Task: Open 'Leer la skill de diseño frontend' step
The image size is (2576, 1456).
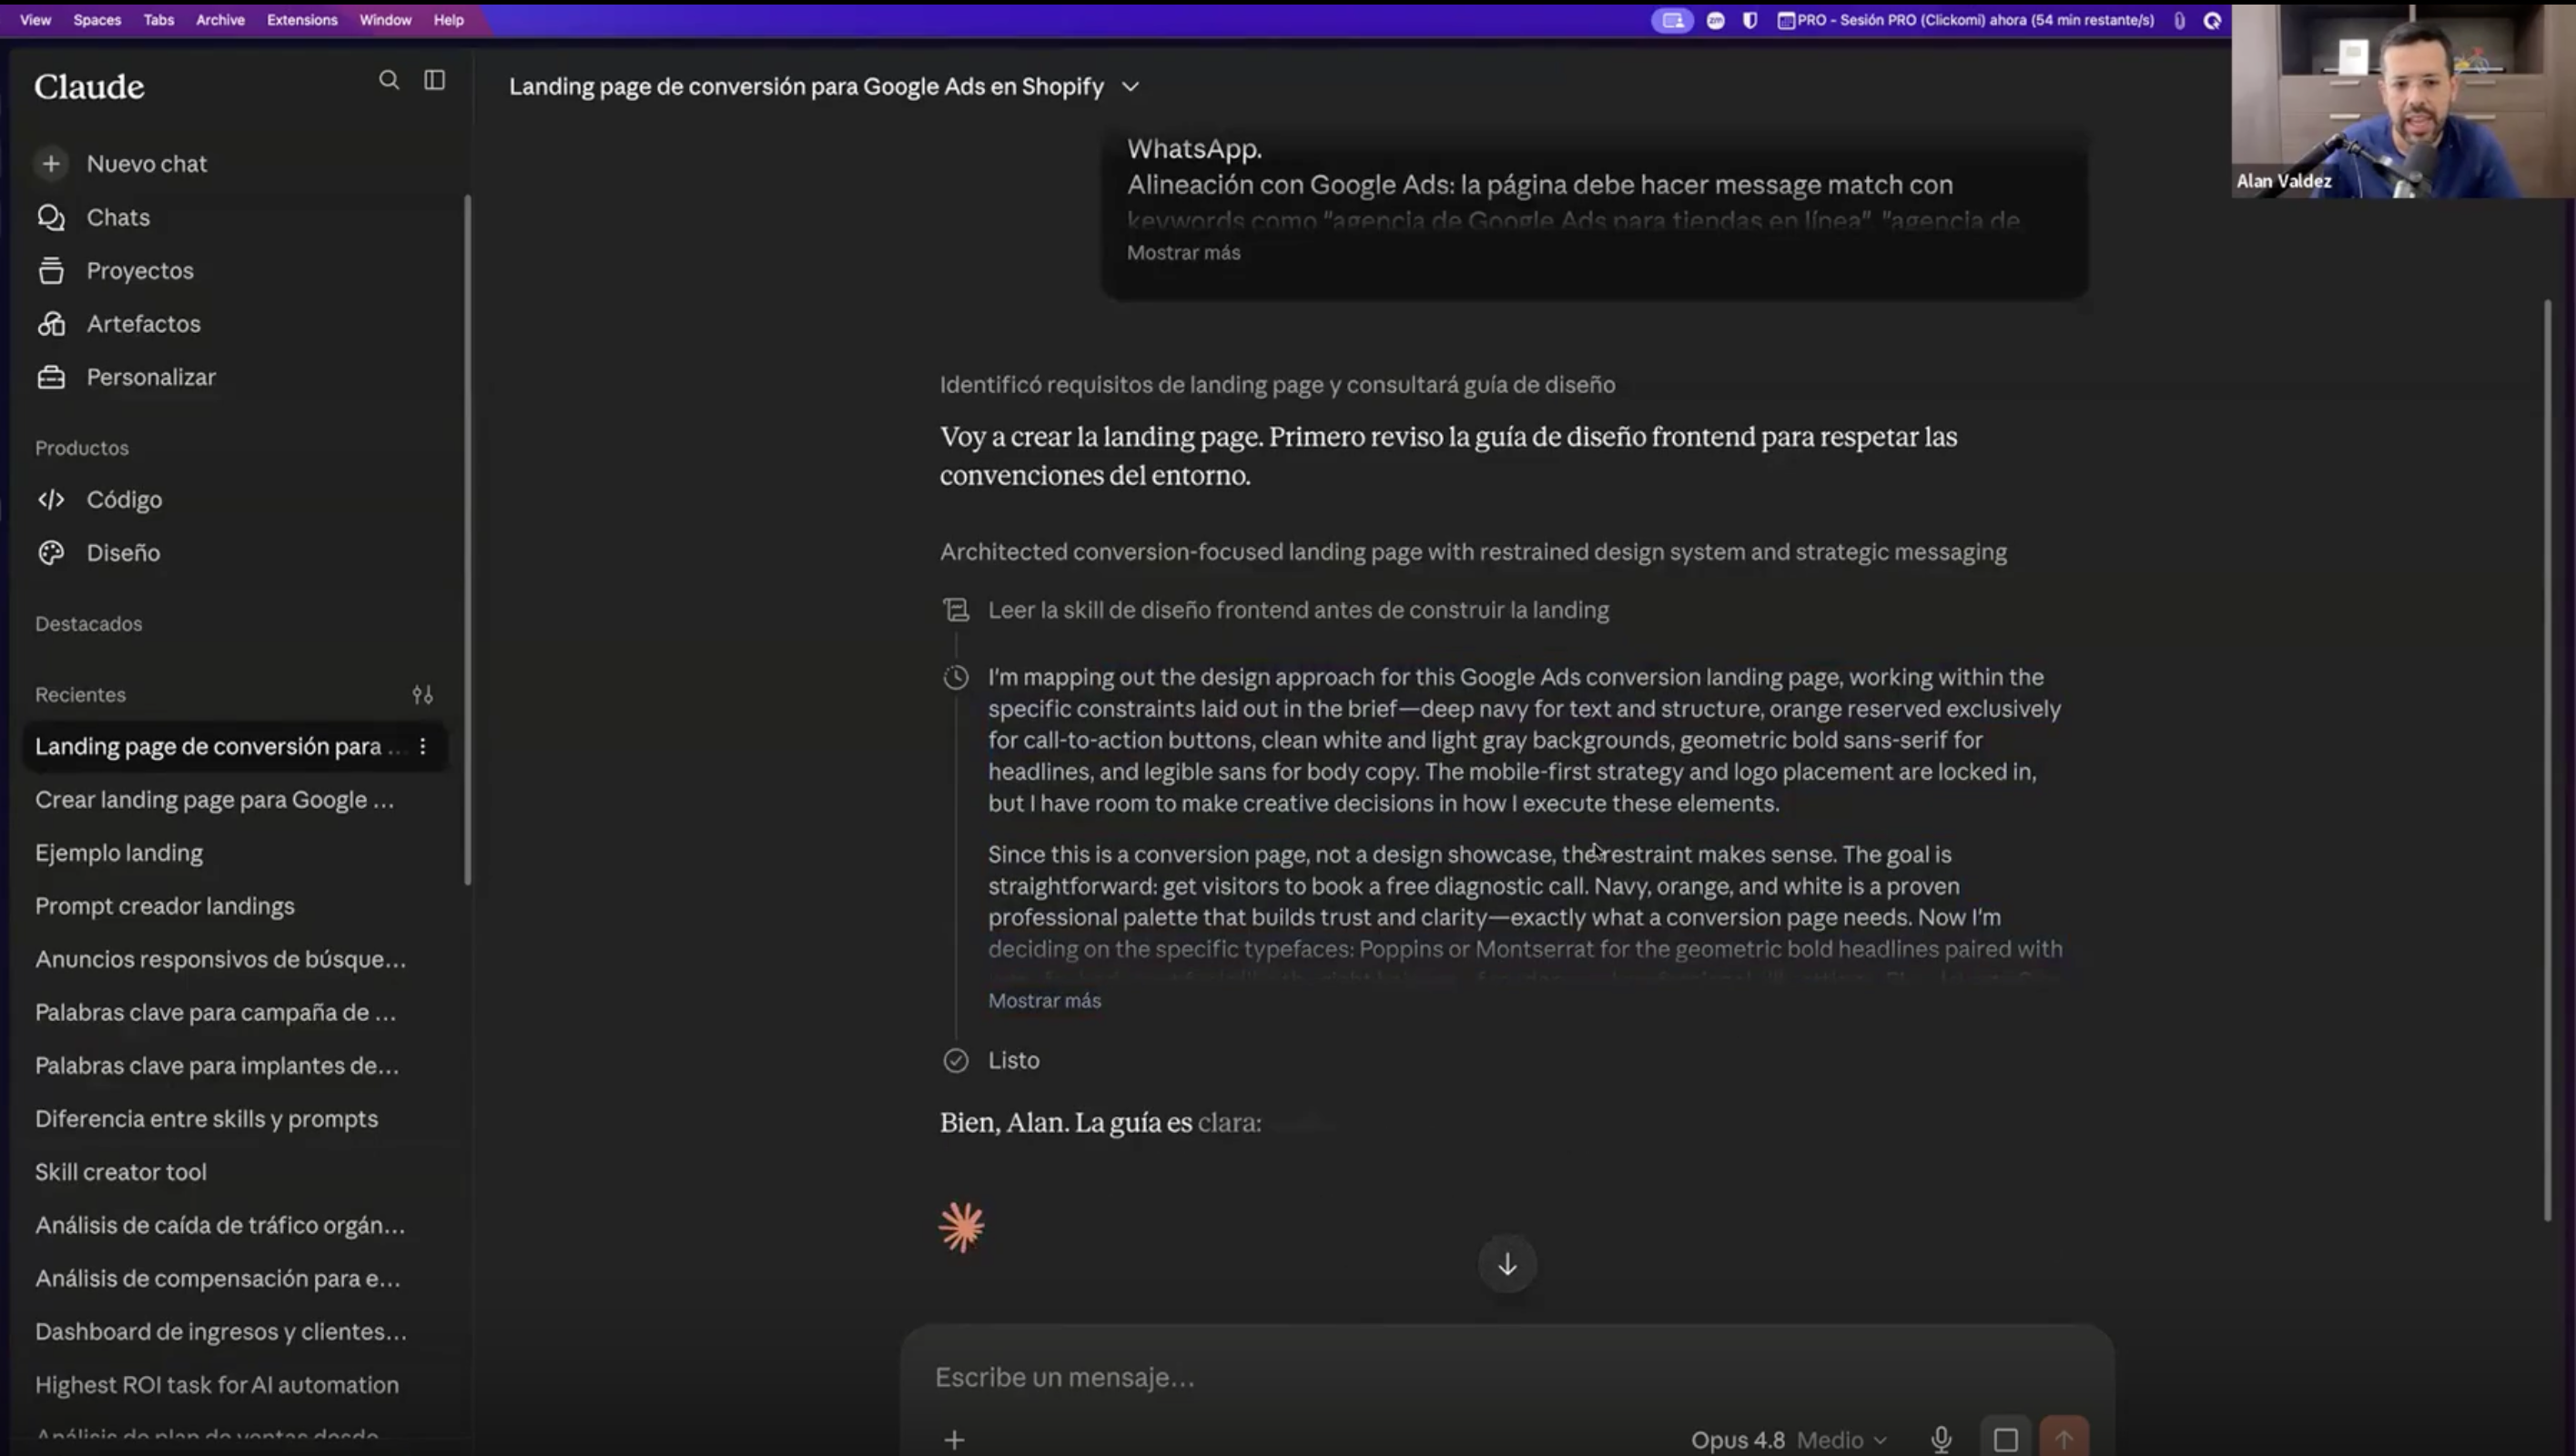Action: point(1298,610)
